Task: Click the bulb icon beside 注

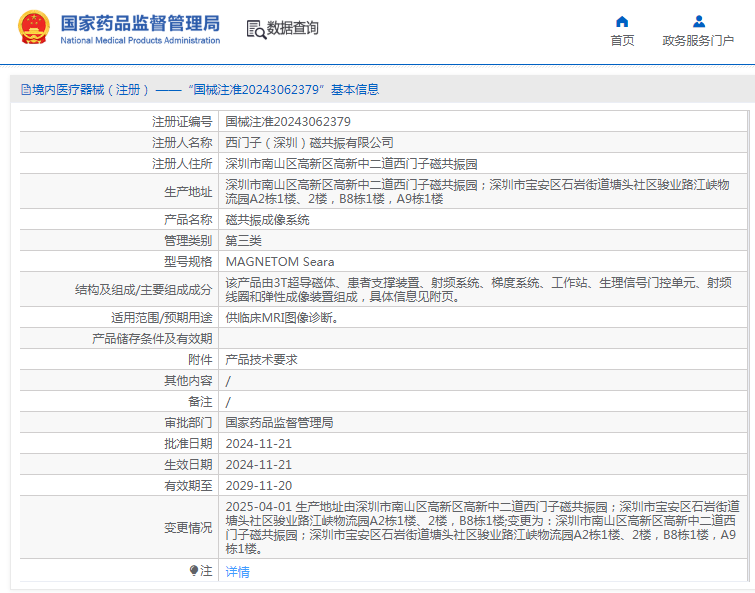Action: [194, 571]
